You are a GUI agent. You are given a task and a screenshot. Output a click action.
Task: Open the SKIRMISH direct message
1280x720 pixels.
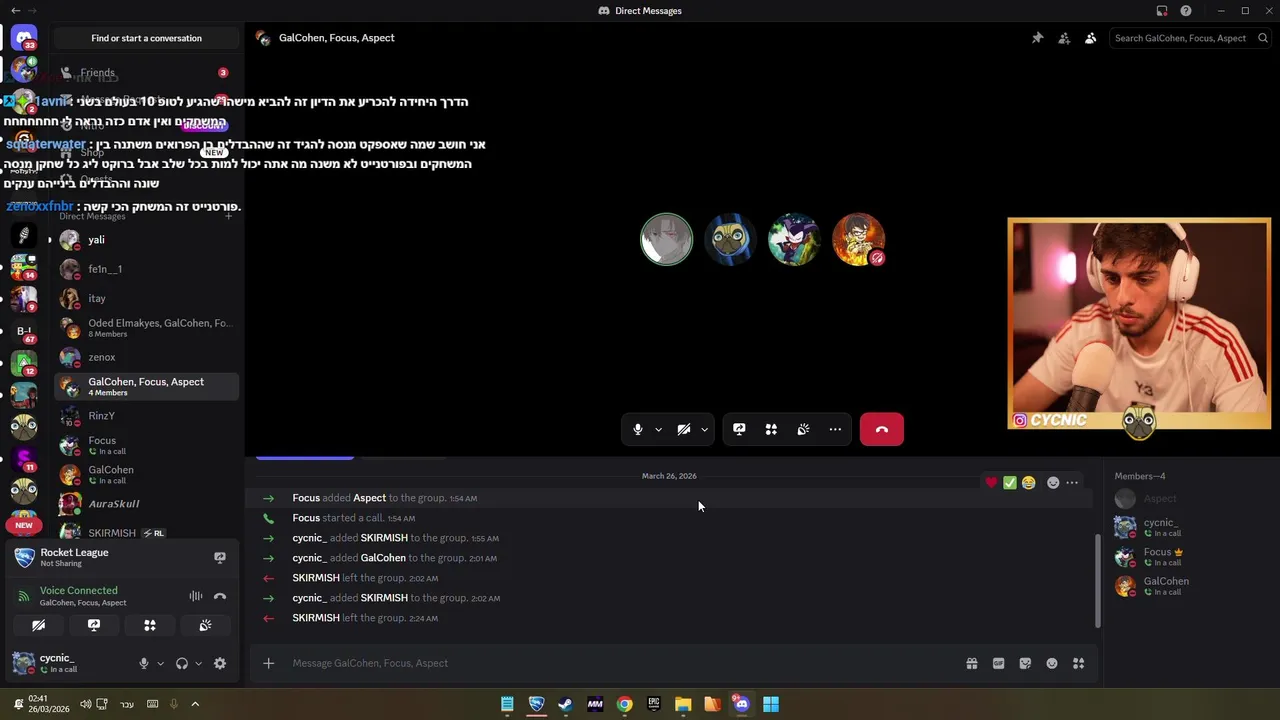(x=146, y=533)
